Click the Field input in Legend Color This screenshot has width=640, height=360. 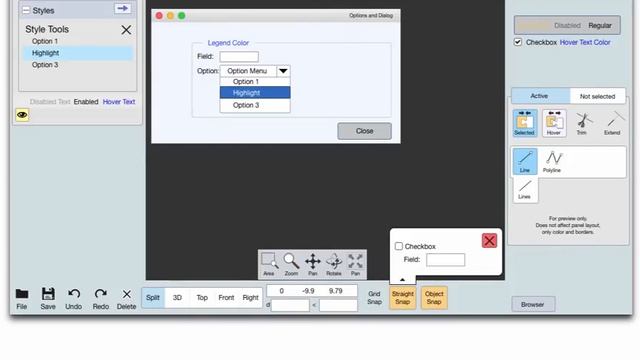pos(239,56)
